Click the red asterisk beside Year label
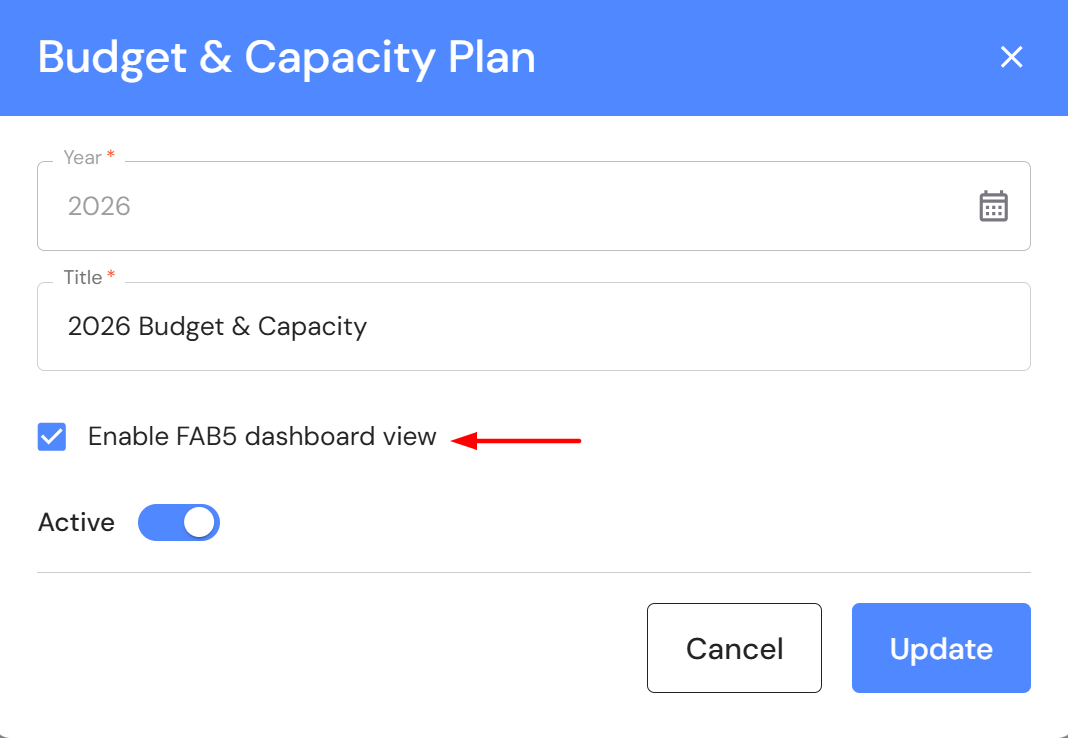The image size is (1068, 738). pos(110,157)
